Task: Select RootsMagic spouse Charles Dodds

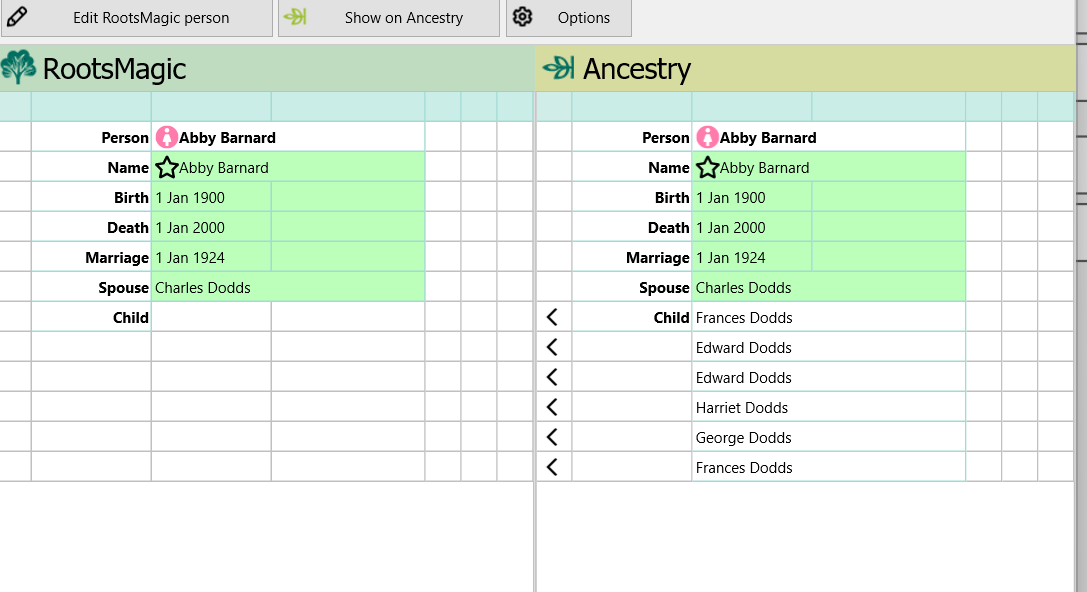Action: point(288,288)
